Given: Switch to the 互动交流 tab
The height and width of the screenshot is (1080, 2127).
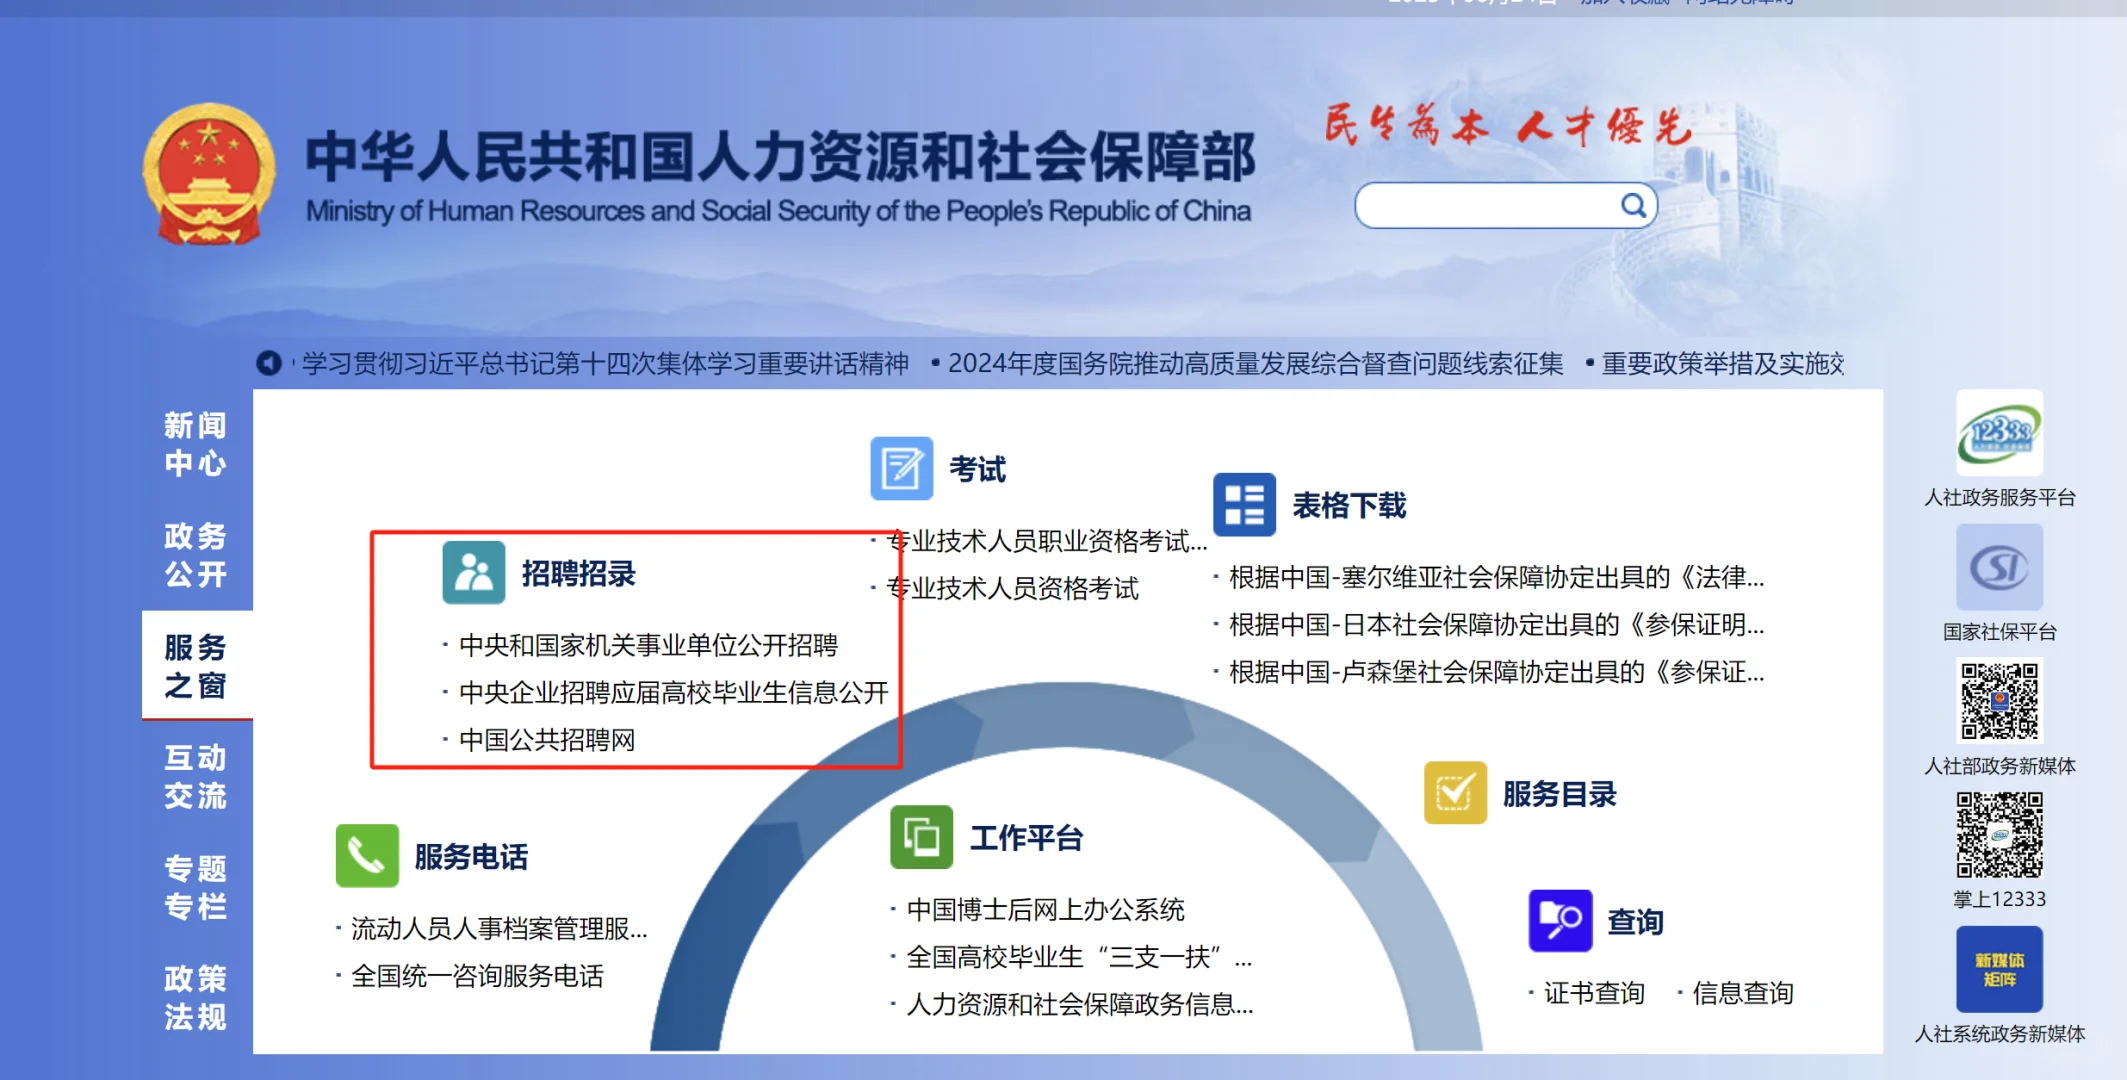Looking at the screenshot, I should [196, 777].
